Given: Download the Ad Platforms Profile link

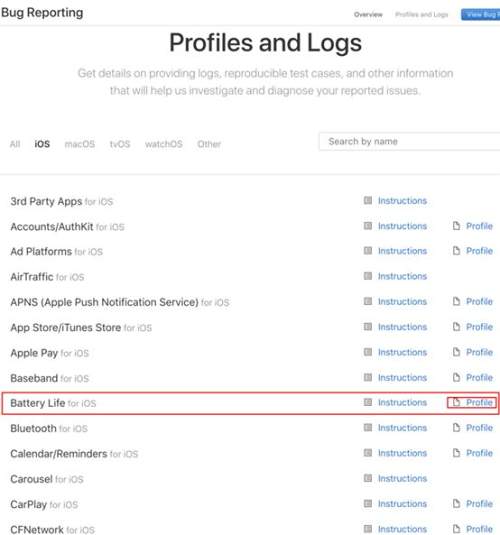Looking at the screenshot, I should (479, 251).
